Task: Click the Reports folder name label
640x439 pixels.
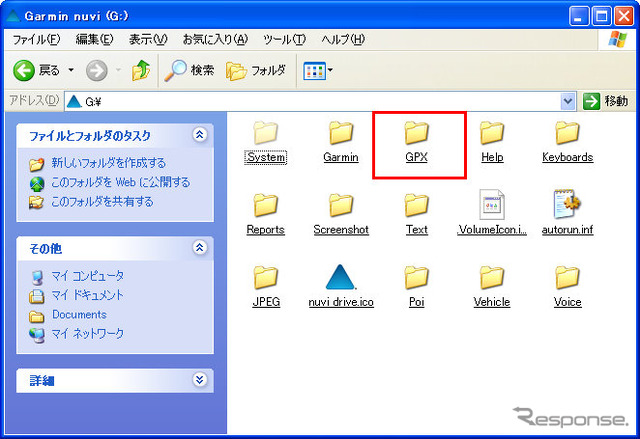Action: pos(266,230)
